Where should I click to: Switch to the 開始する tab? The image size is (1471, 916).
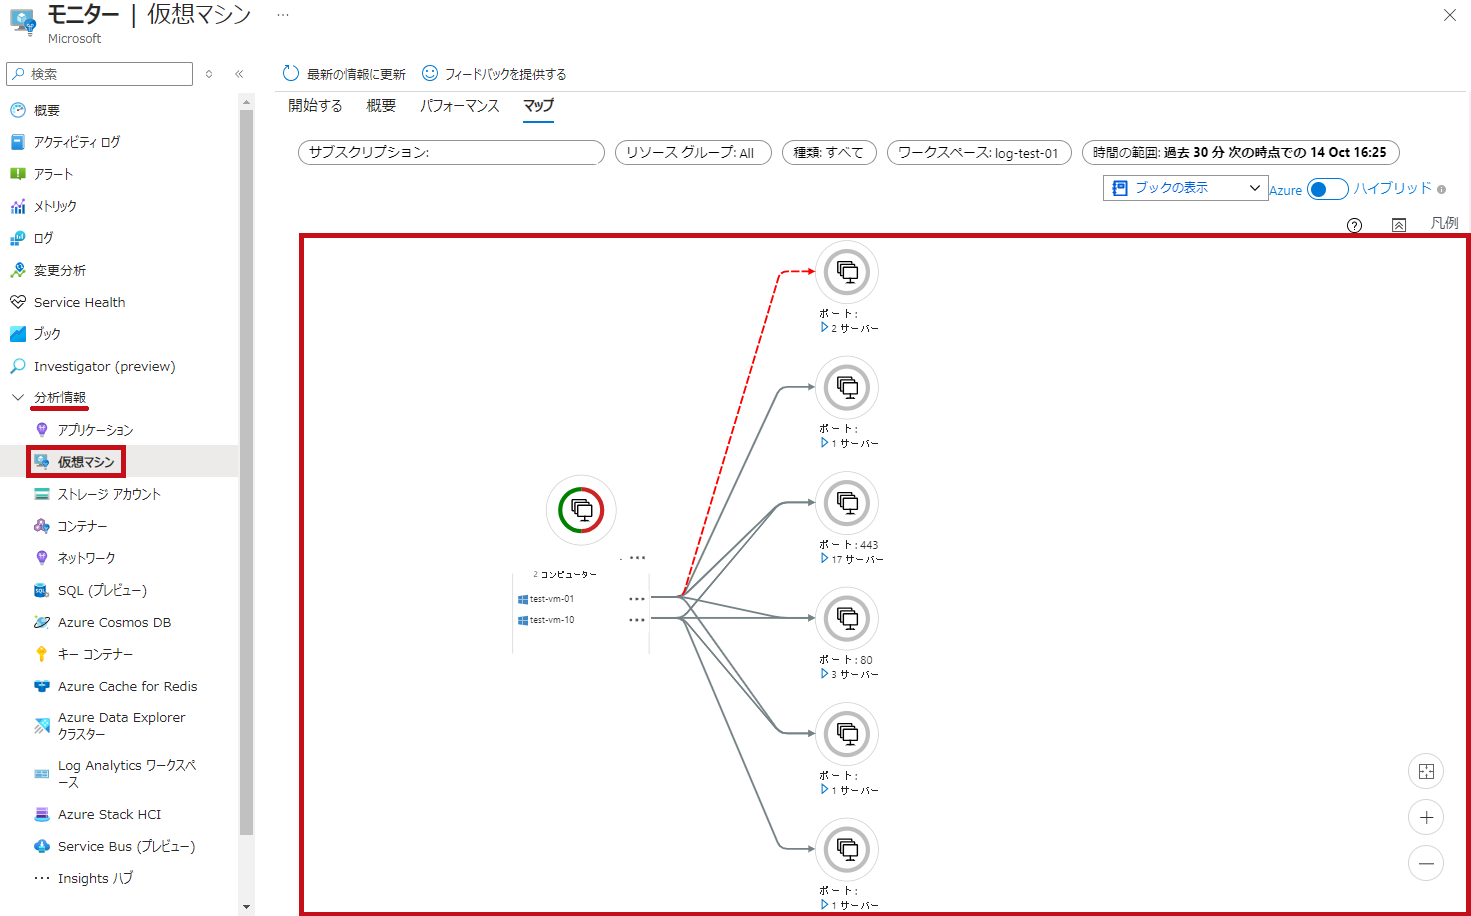(315, 105)
